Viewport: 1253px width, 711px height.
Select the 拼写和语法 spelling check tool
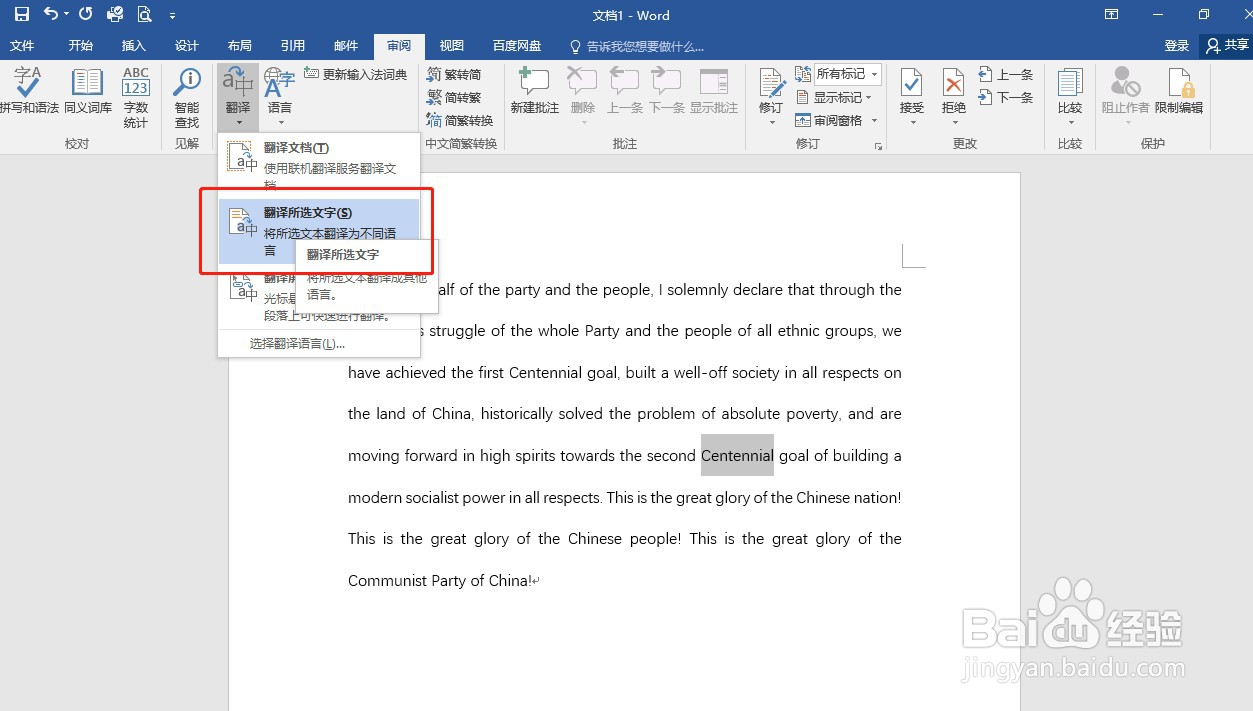pos(28,95)
